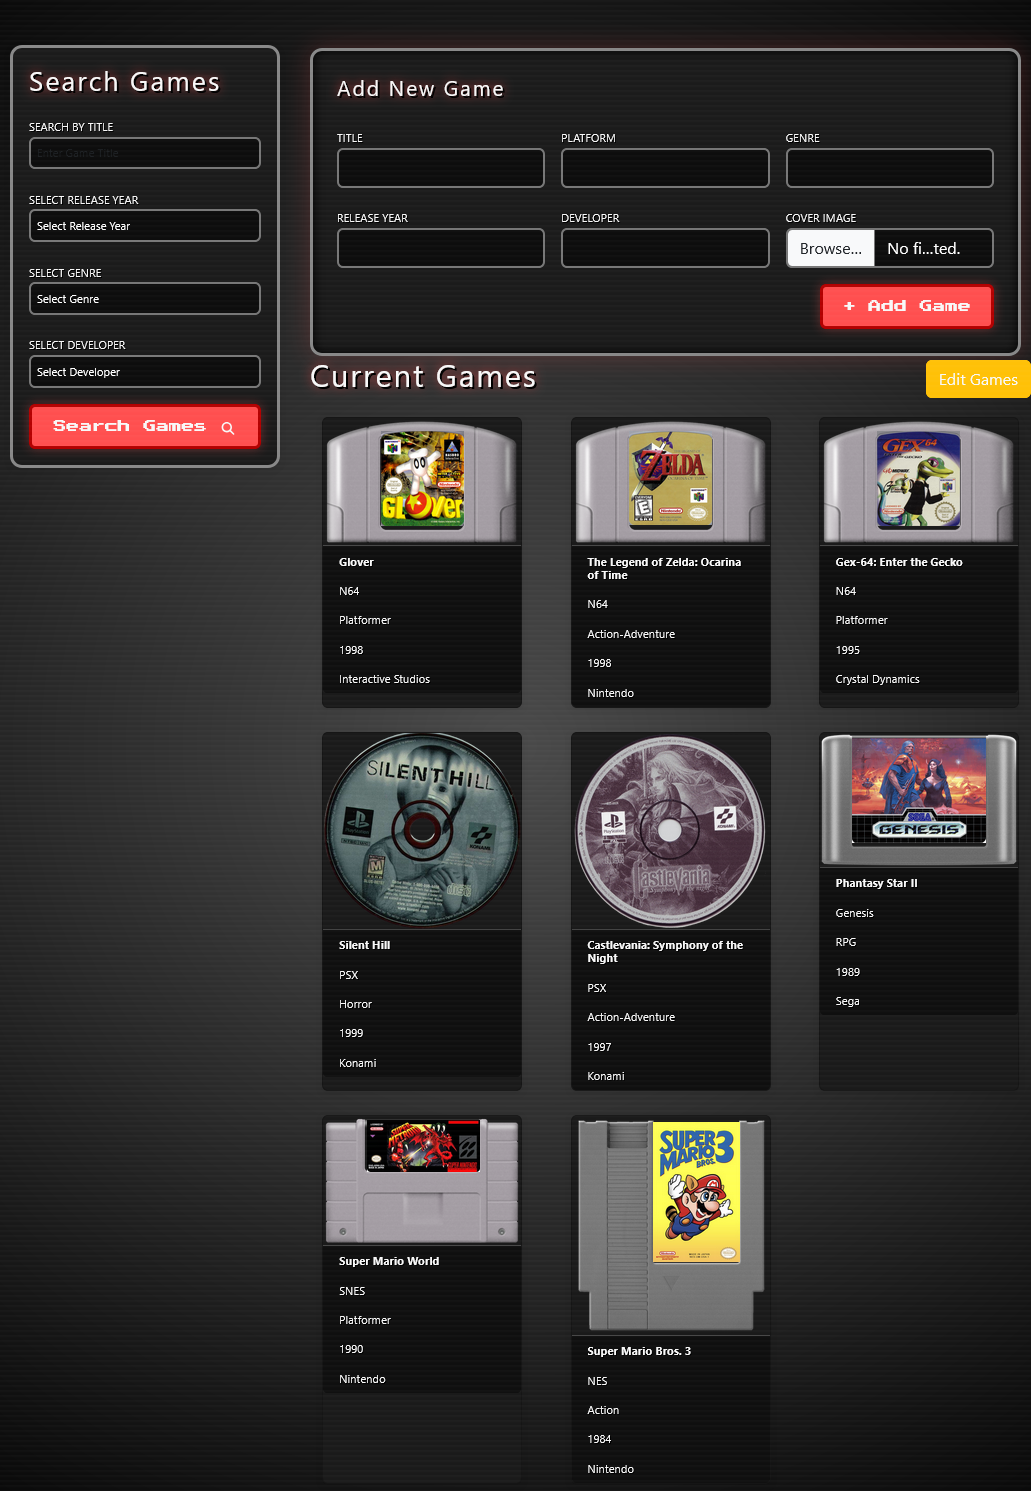Open the Select Release Year dropdown

145,226
